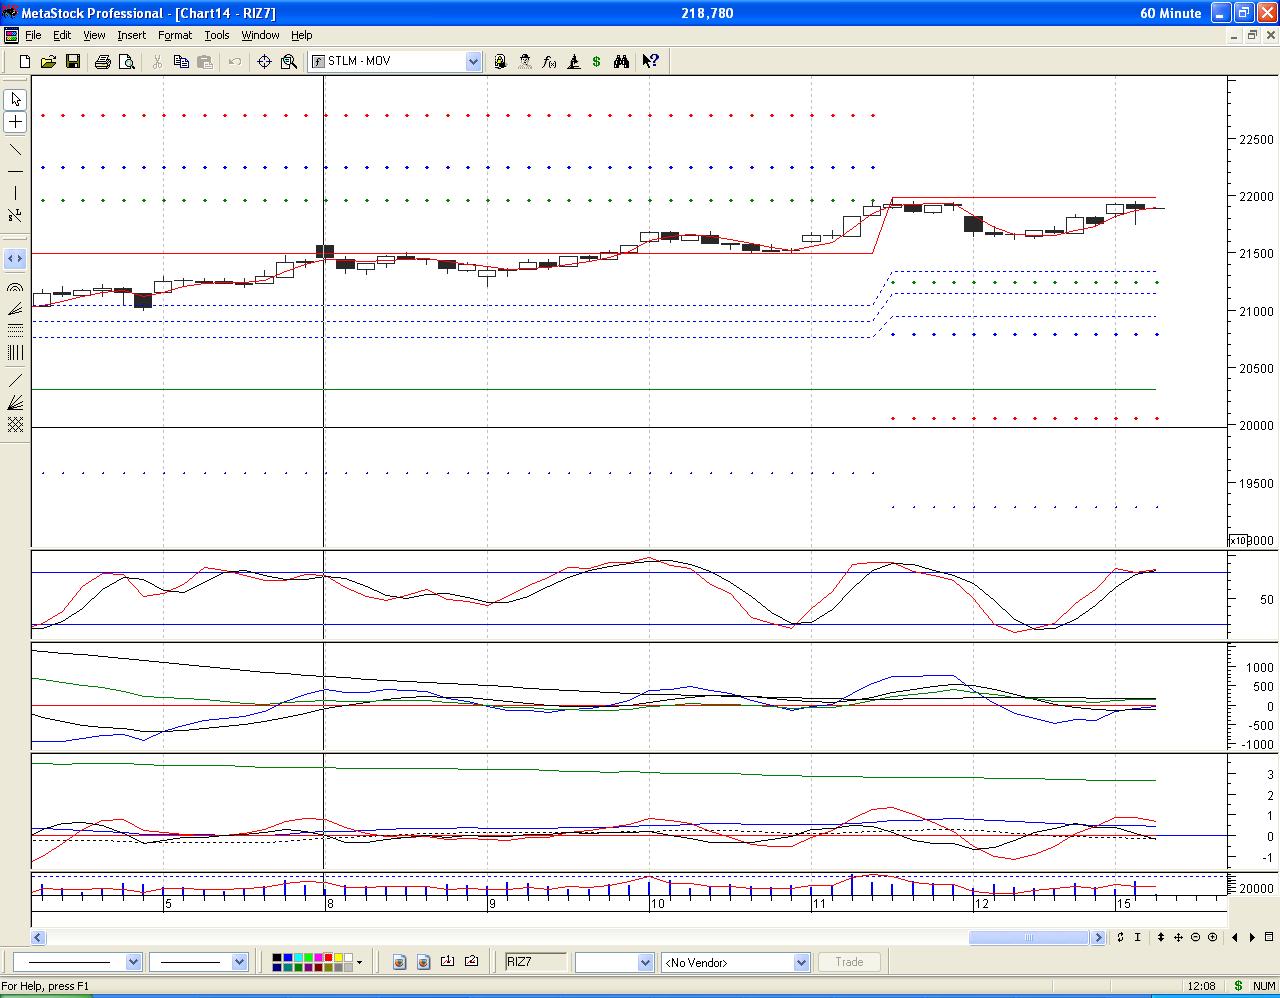The image size is (1280, 998).
Task: Choose the vertical time zones lines tool
Action: click(15, 352)
